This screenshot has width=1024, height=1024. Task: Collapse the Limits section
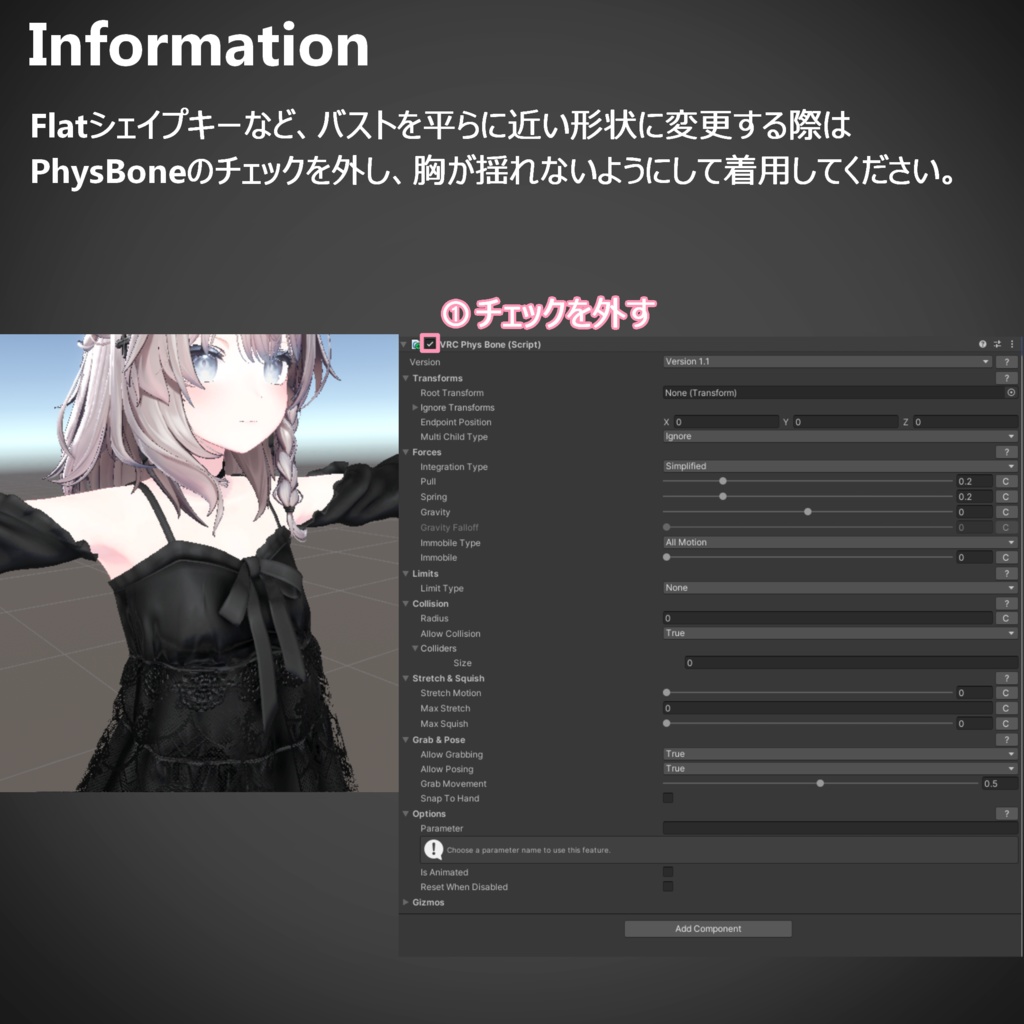pos(406,573)
